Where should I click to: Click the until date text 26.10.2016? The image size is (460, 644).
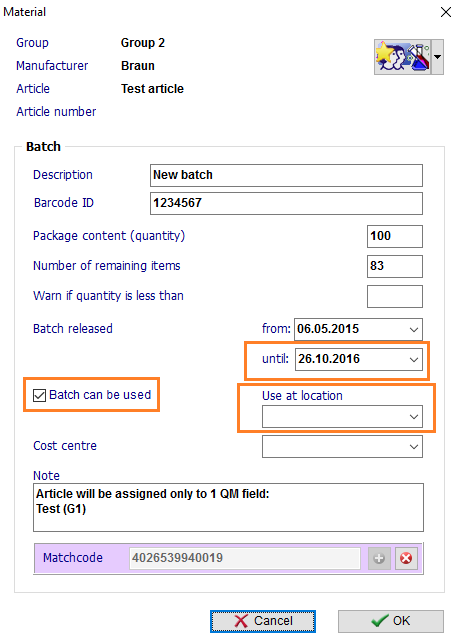tap(329, 359)
